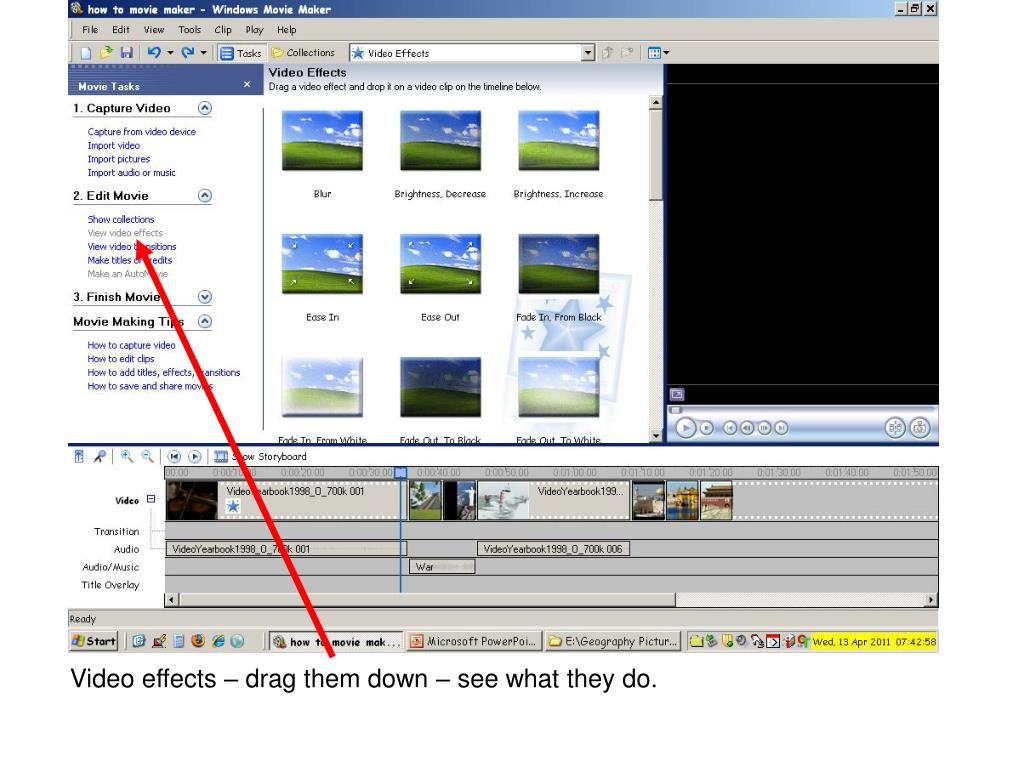Click Capture from video device link
This screenshot has height=768, width=1024.
tap(142, 132)
